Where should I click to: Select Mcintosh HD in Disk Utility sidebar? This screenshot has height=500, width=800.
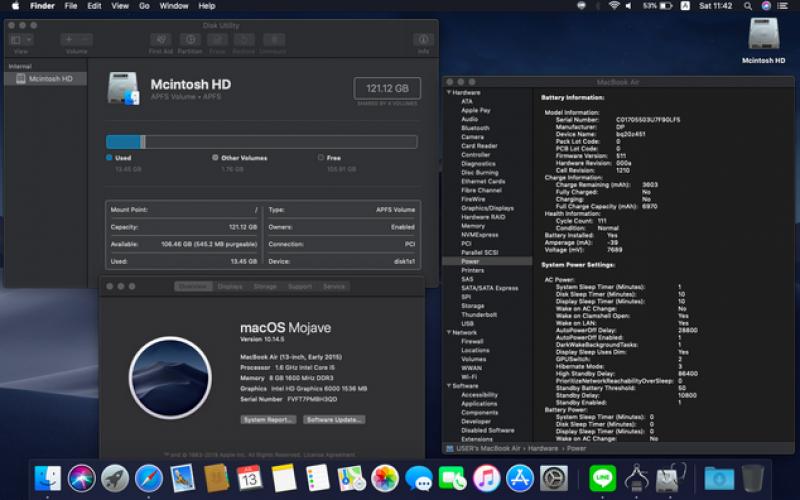point(45,79)
